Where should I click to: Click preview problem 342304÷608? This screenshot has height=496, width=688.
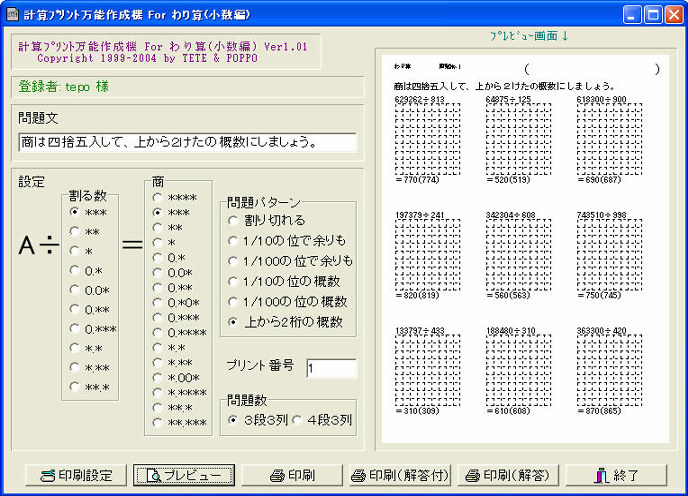[x=511, y=215]
